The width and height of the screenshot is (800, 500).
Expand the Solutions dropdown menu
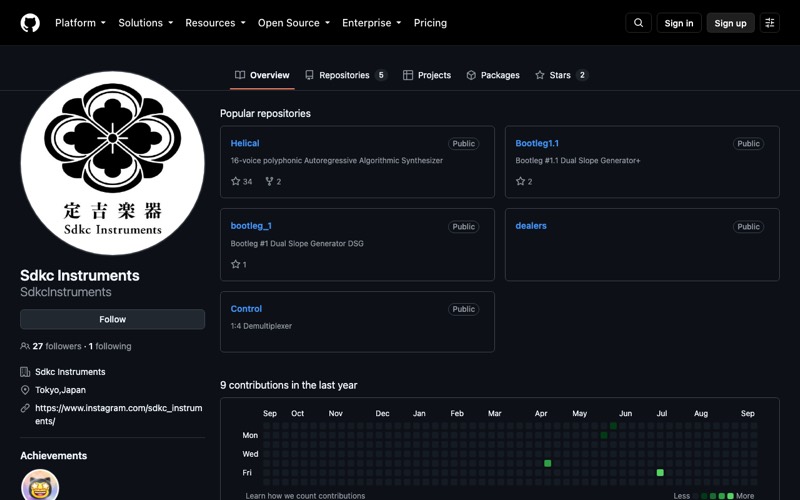tap(146, 23)
